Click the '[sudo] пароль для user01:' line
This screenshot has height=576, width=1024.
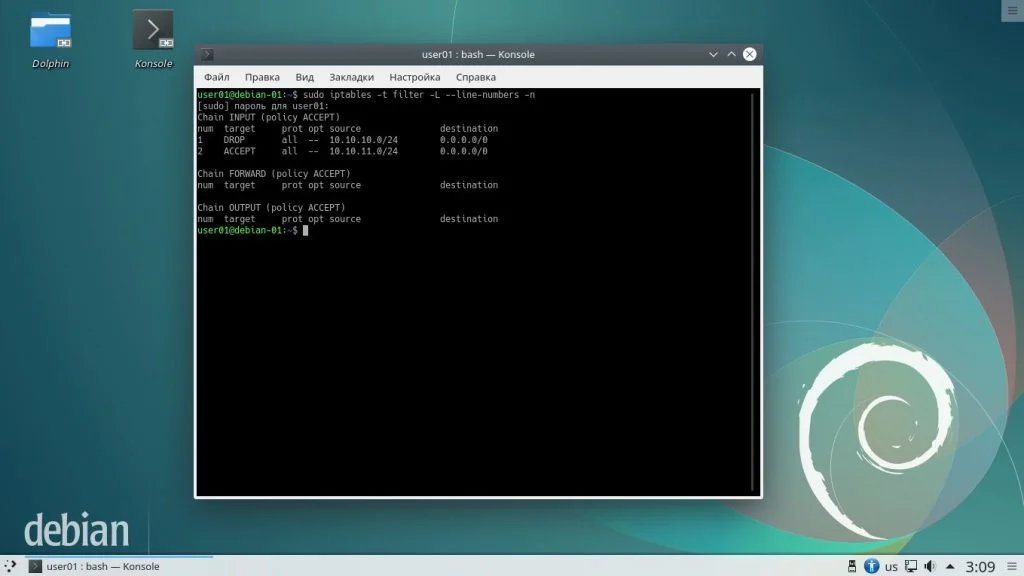[x=263, y=106]
